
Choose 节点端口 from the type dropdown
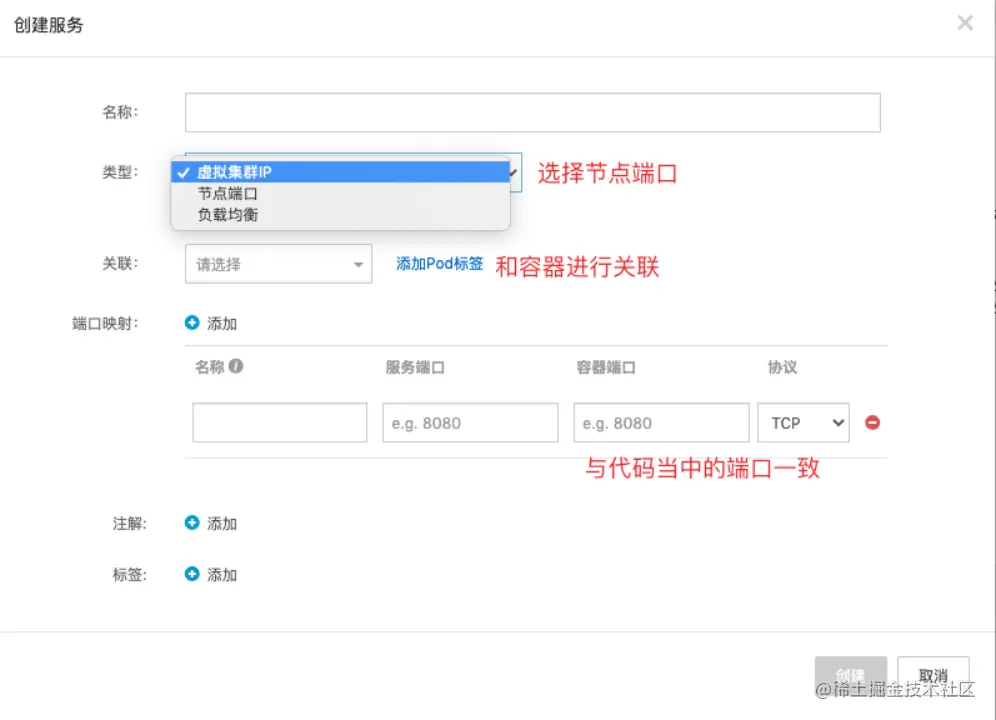coord(228,194)
